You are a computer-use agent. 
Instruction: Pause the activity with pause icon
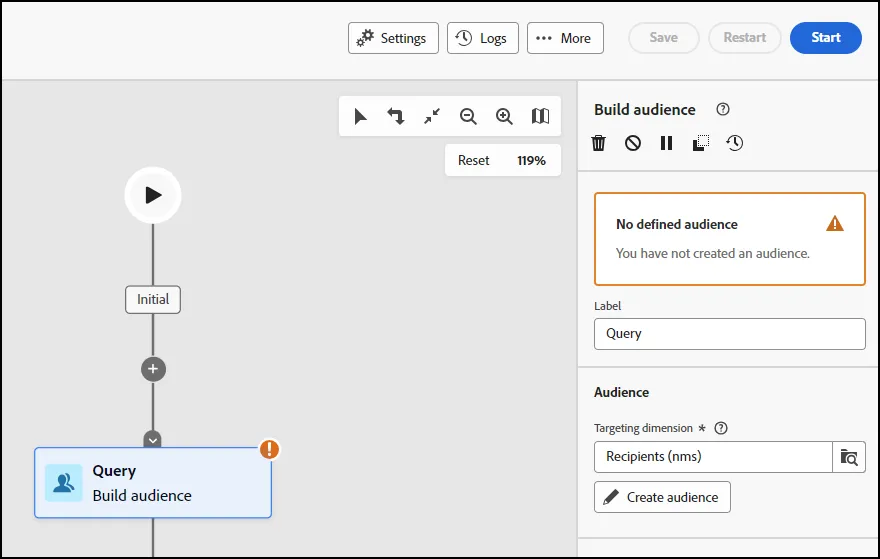coord(666,143)
